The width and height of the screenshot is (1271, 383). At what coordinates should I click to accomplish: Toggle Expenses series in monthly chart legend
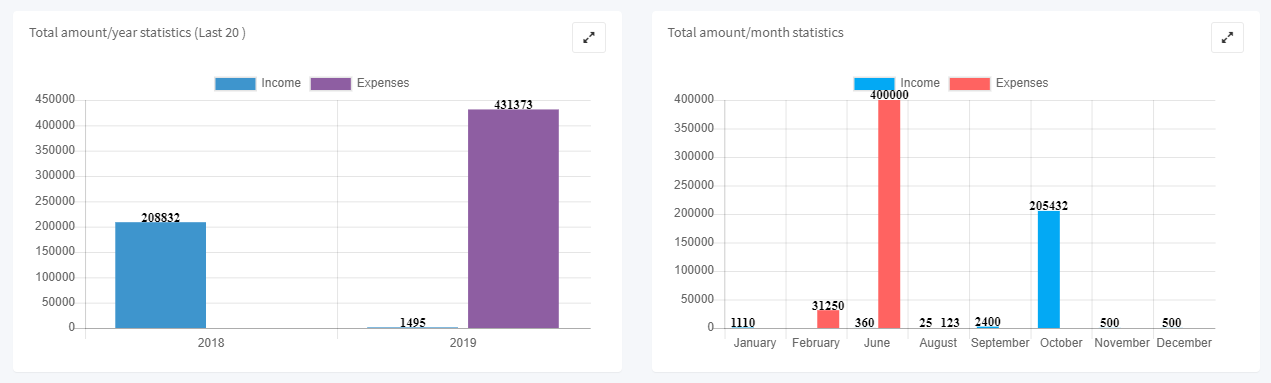(x=999, y=83)
